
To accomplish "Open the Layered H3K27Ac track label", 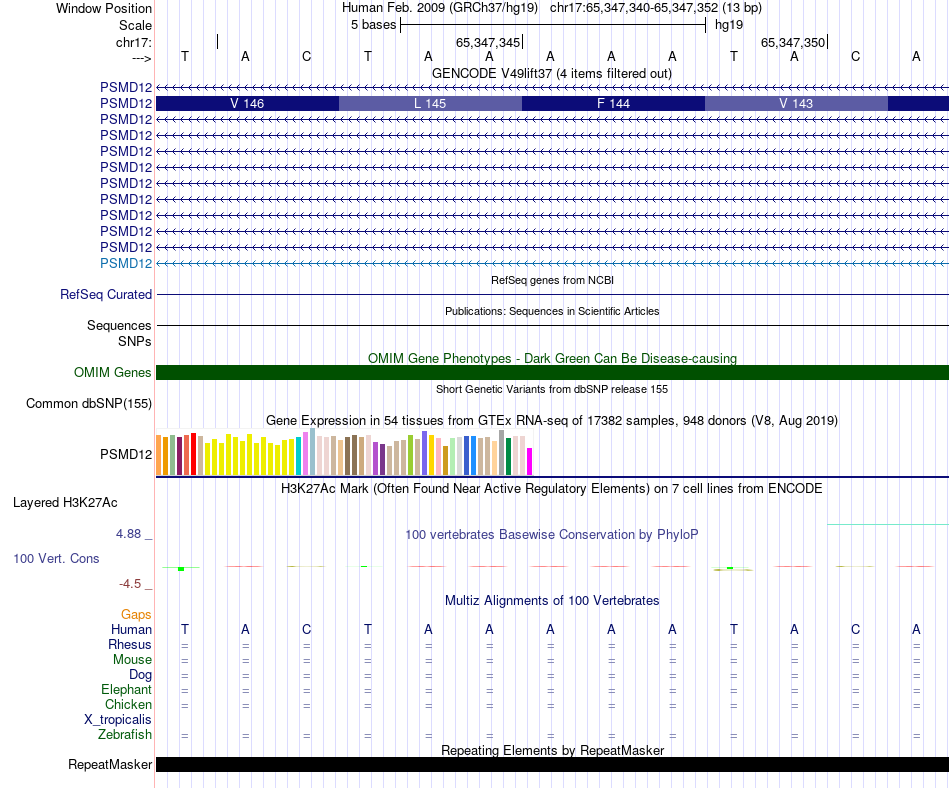I will pos(65,503).
